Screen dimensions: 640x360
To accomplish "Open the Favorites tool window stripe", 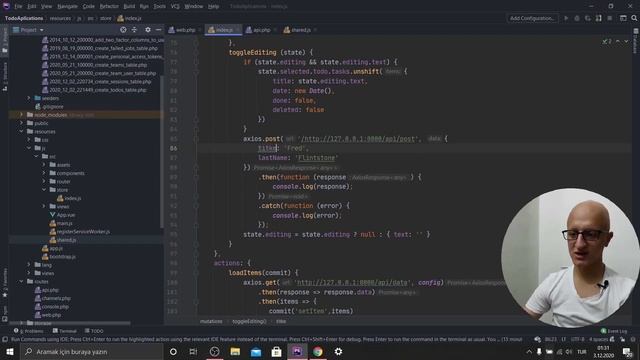I will tap(4, 283).
